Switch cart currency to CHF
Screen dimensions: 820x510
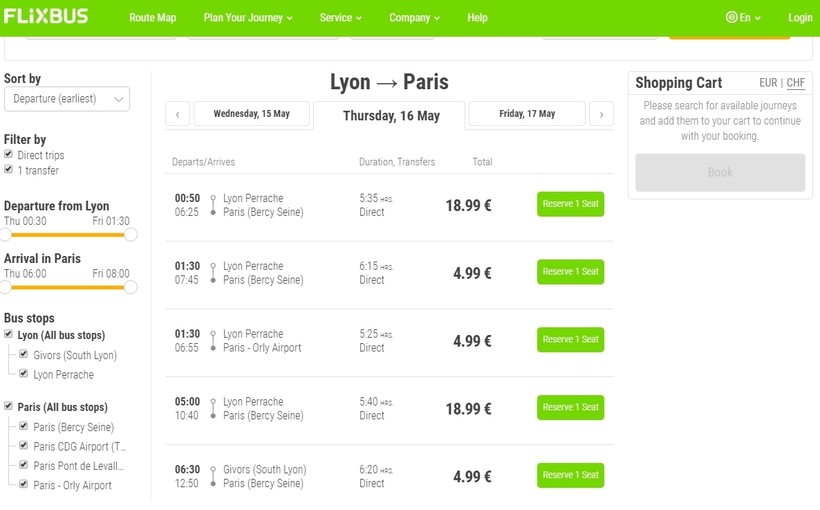pyautogui.click(x=795, y=83)
